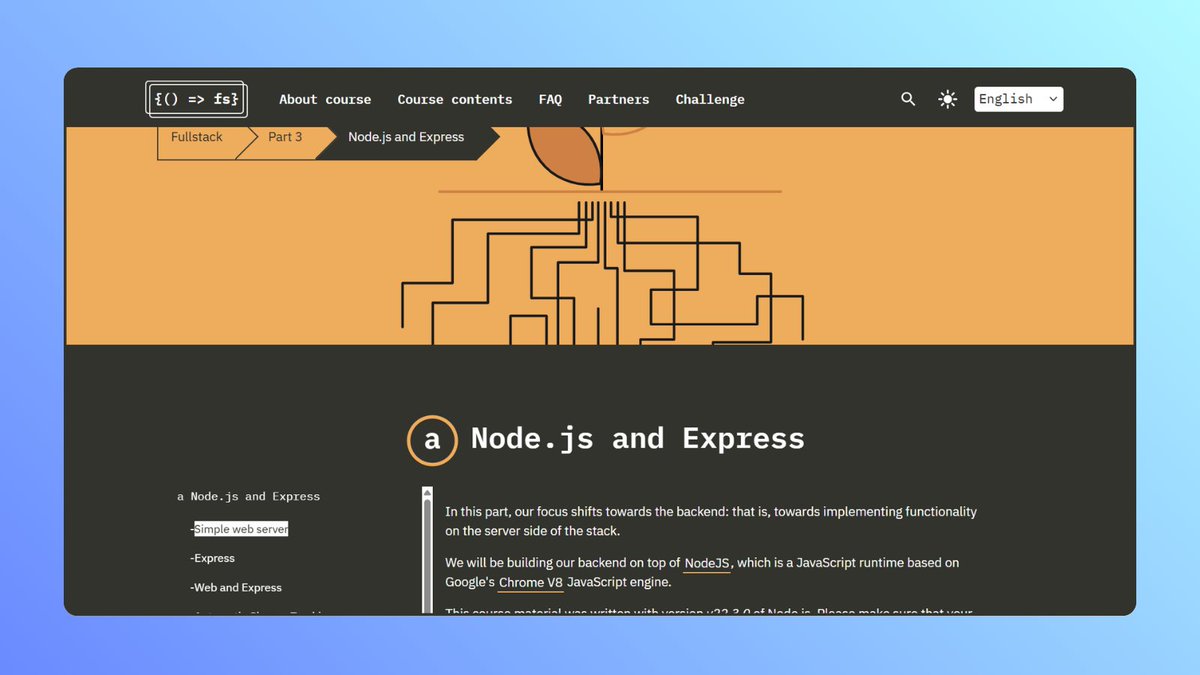The width and height of the screenshot is (1200, 675).
Task: Jump to Web and Express section
Action: pos(237,588)
